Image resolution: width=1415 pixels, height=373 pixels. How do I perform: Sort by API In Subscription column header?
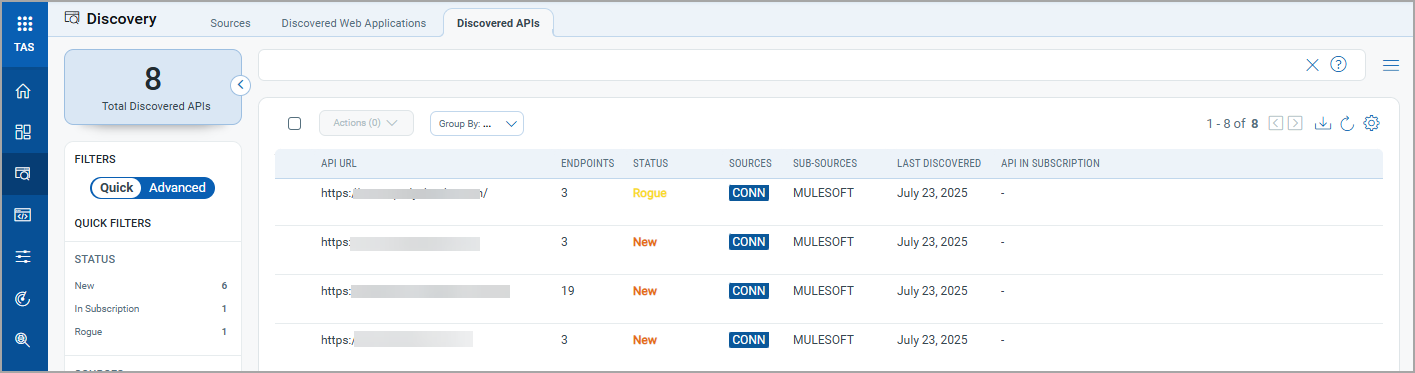click(x=1050, y=164)
